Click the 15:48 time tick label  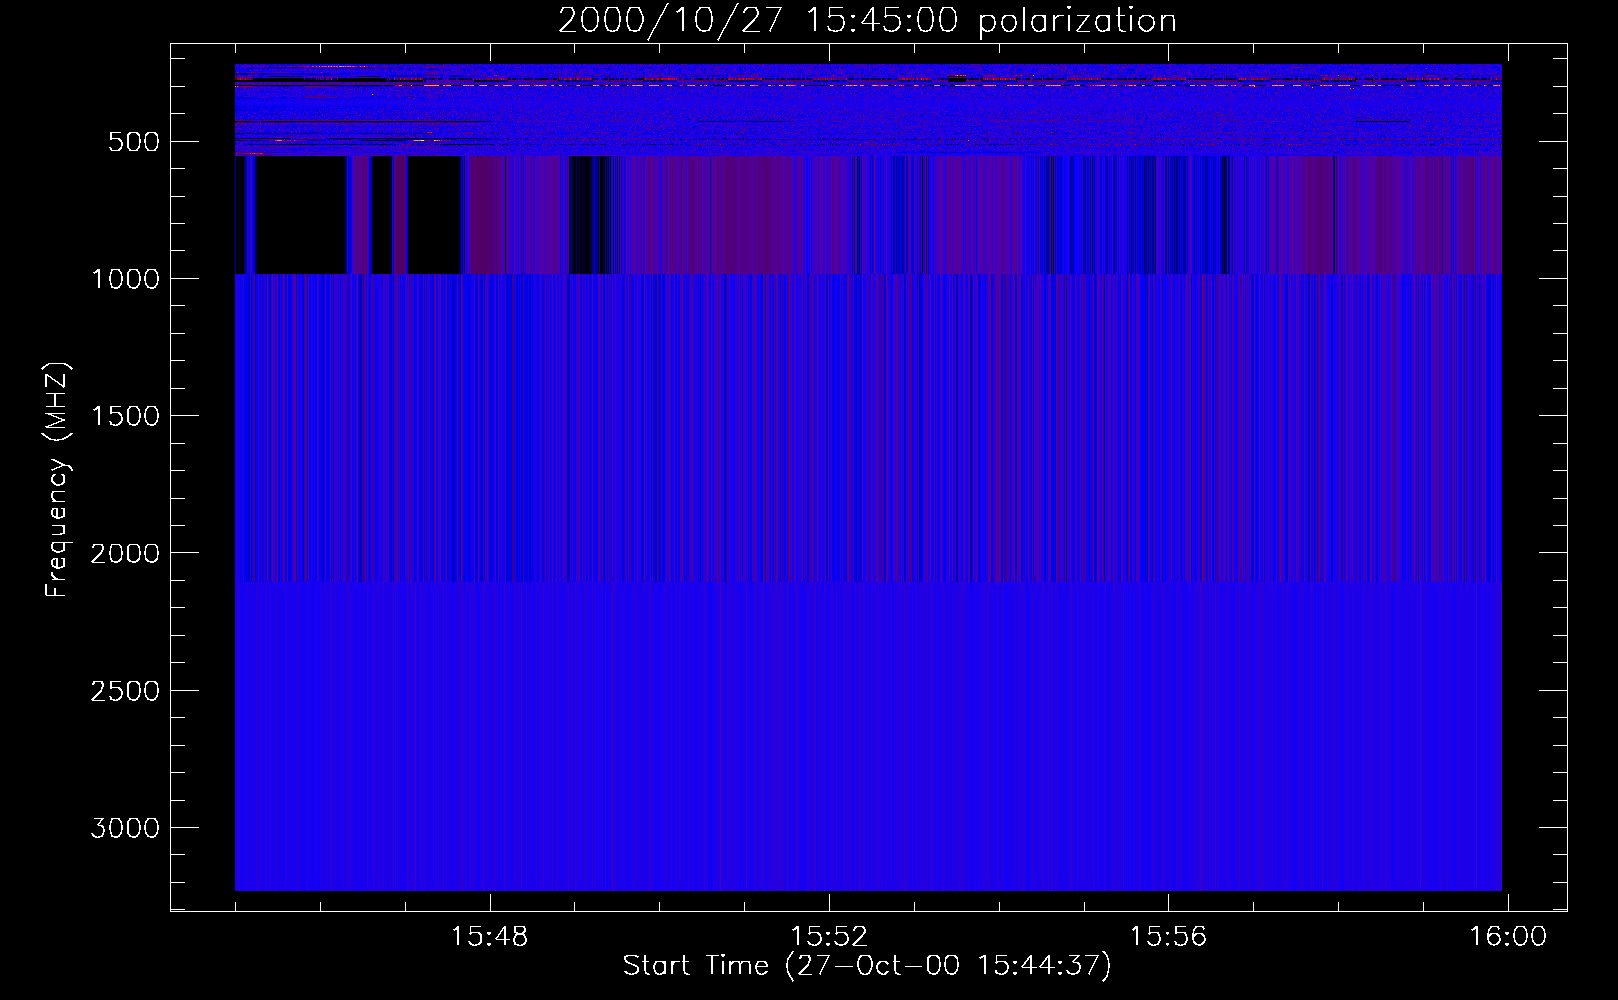point(489,937)
